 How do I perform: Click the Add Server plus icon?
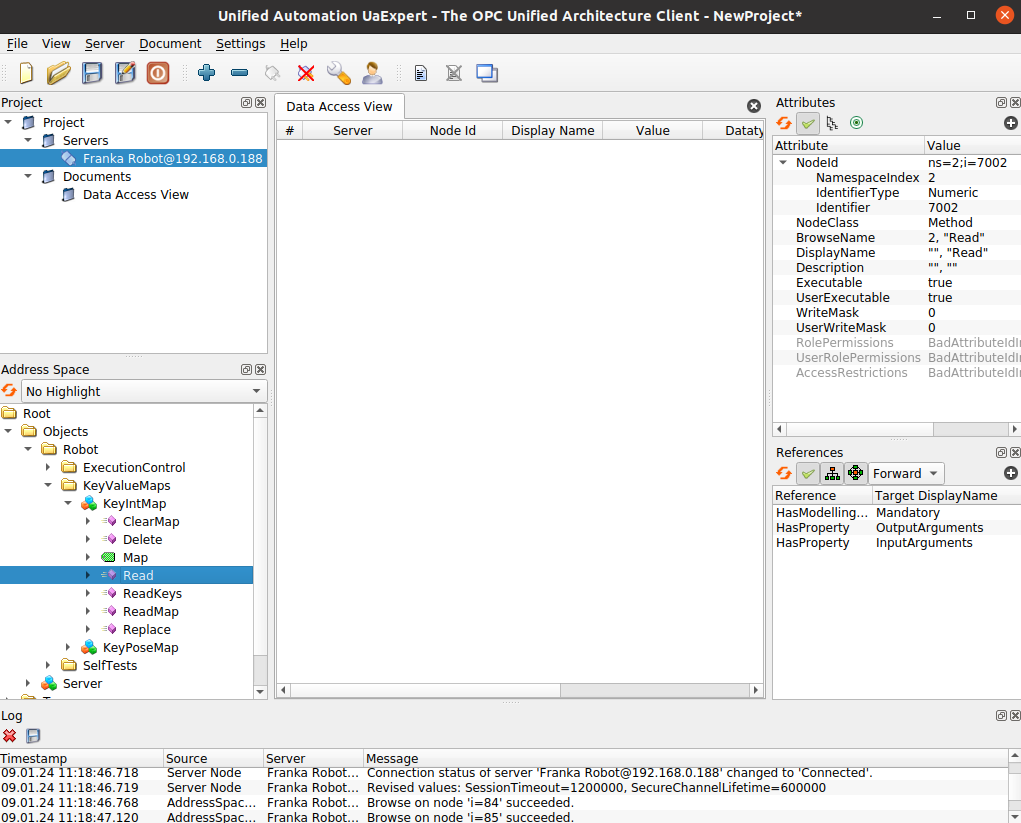coord(207,73)
